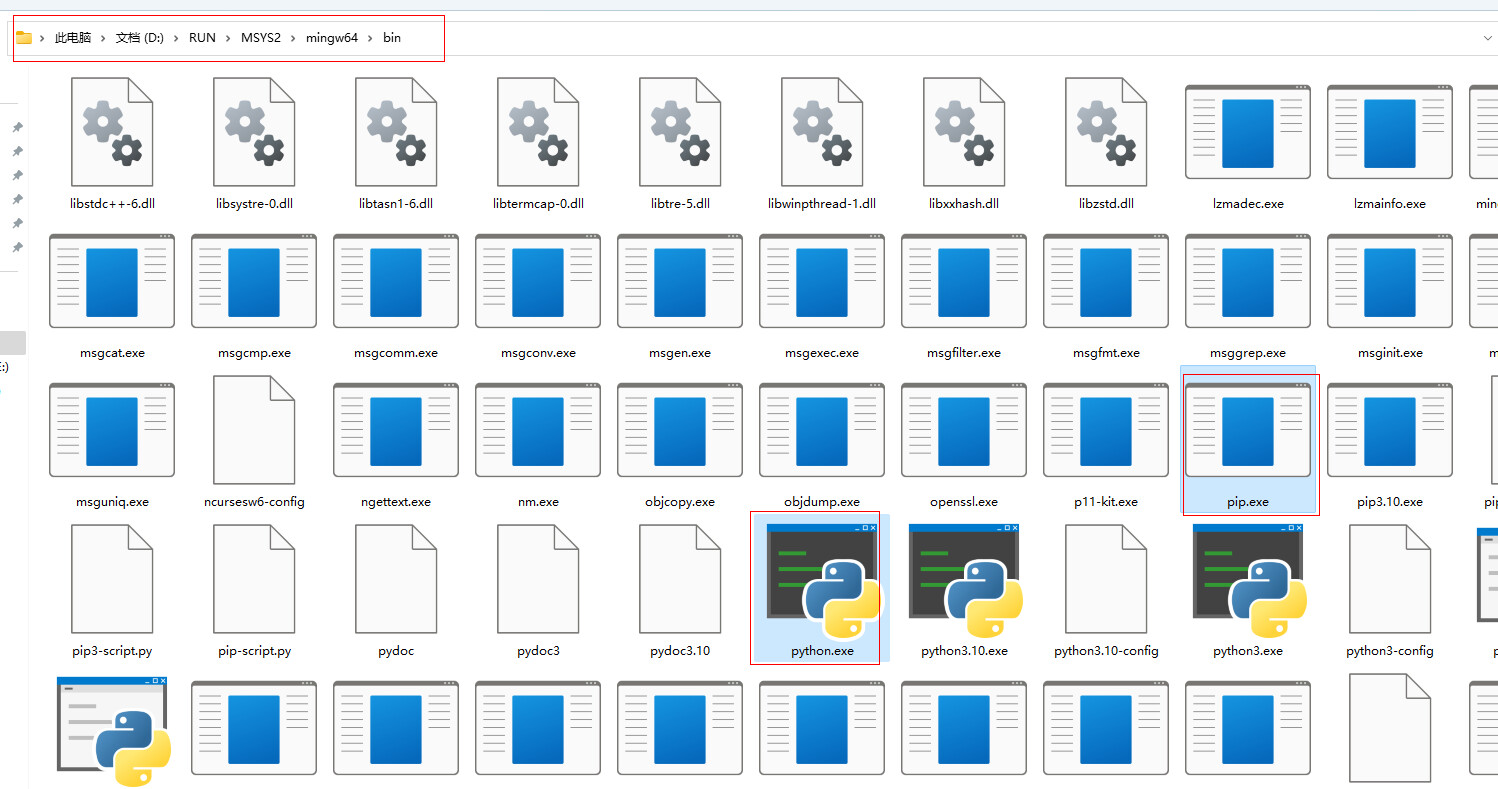Select the python3.exe Python icon
The width and height of the screenshot is (1498, 789).
click(1250, 581)
